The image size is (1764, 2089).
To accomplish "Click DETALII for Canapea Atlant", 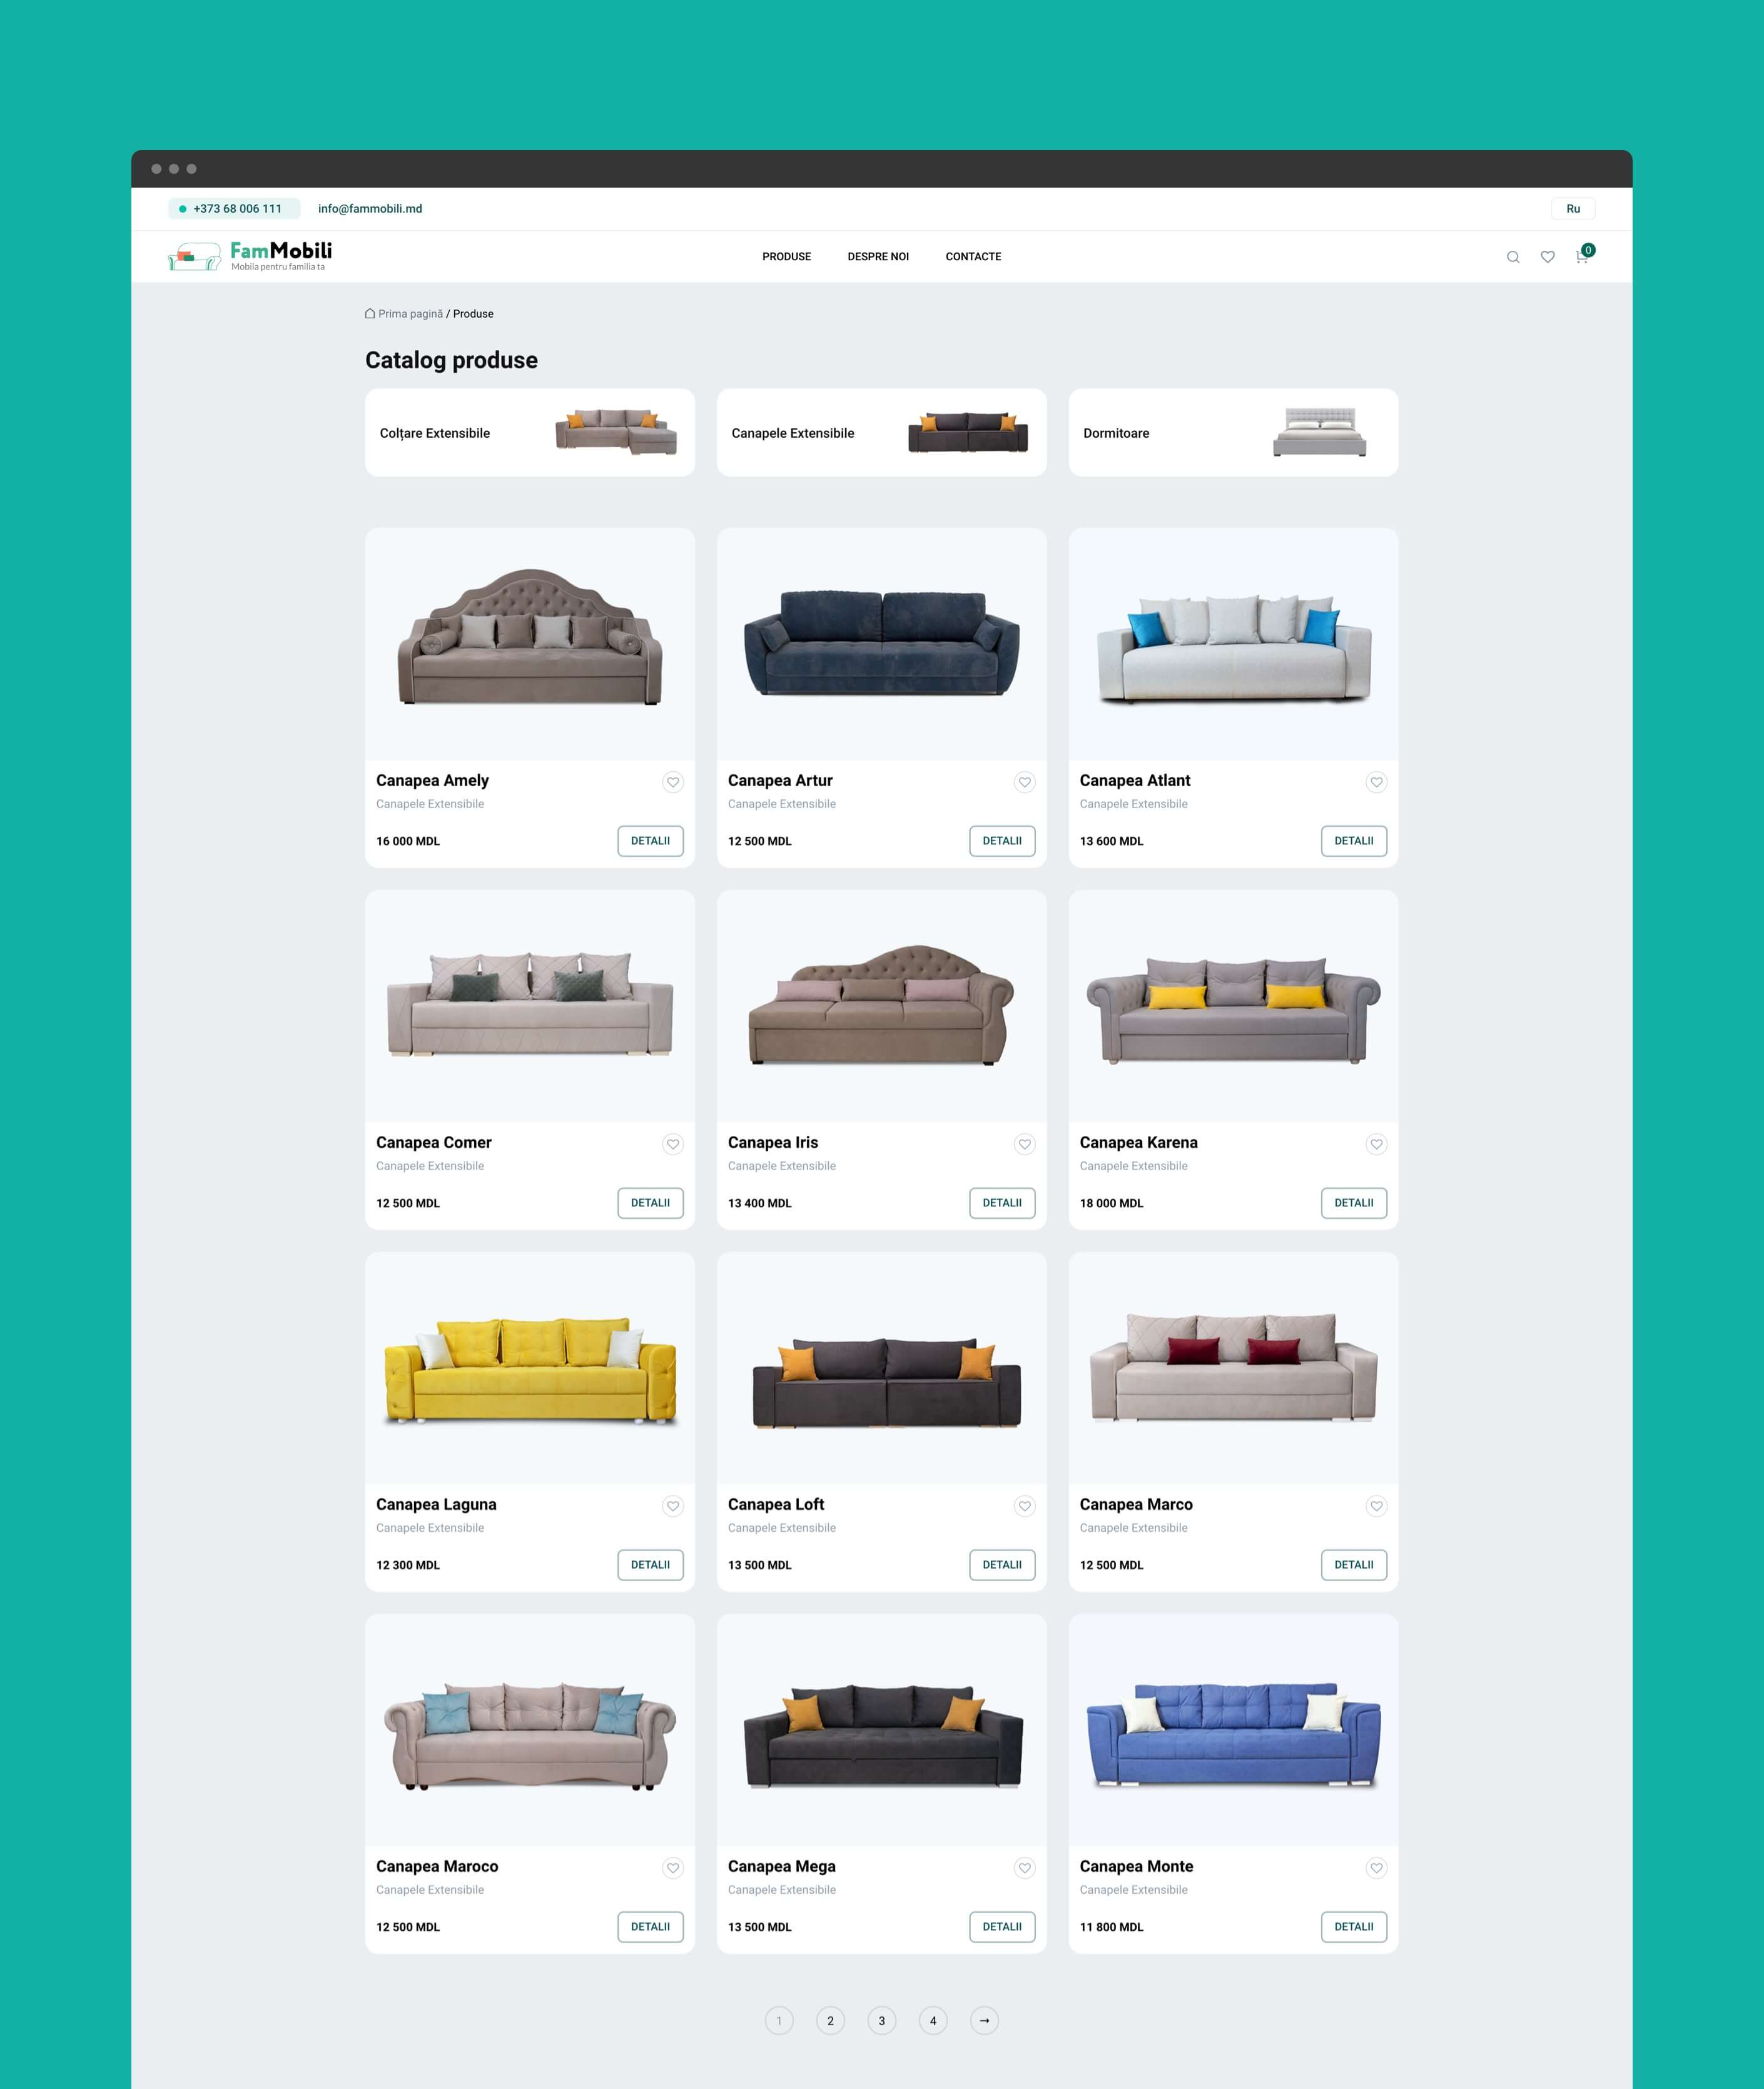I will [1354, 841].
